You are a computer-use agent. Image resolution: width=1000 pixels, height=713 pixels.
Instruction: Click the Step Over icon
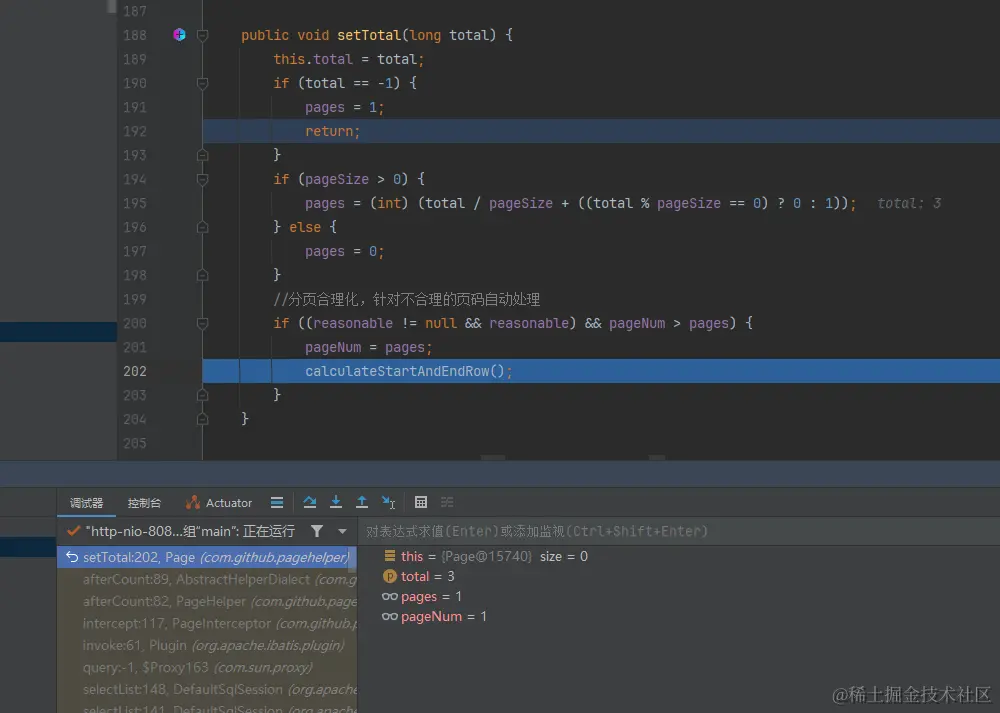pos(310,503)
